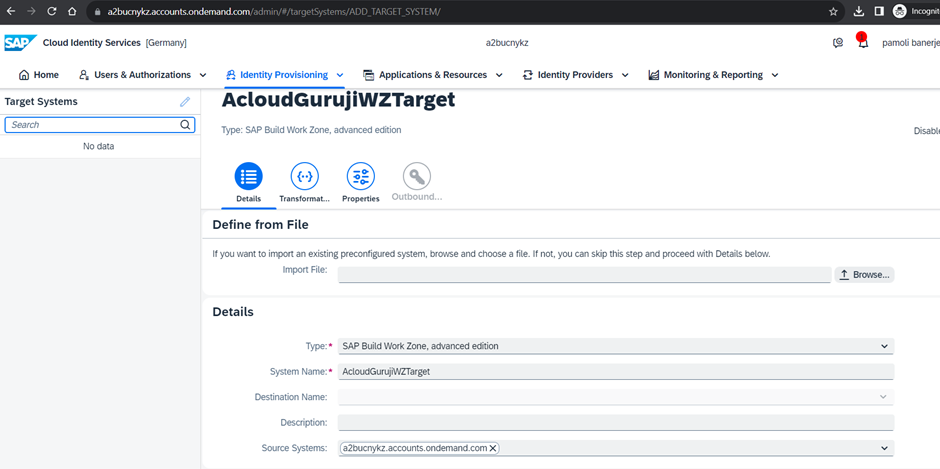Viewport: 940px width, 469px height.
Task: Go to the Home page
Action: 39,75
